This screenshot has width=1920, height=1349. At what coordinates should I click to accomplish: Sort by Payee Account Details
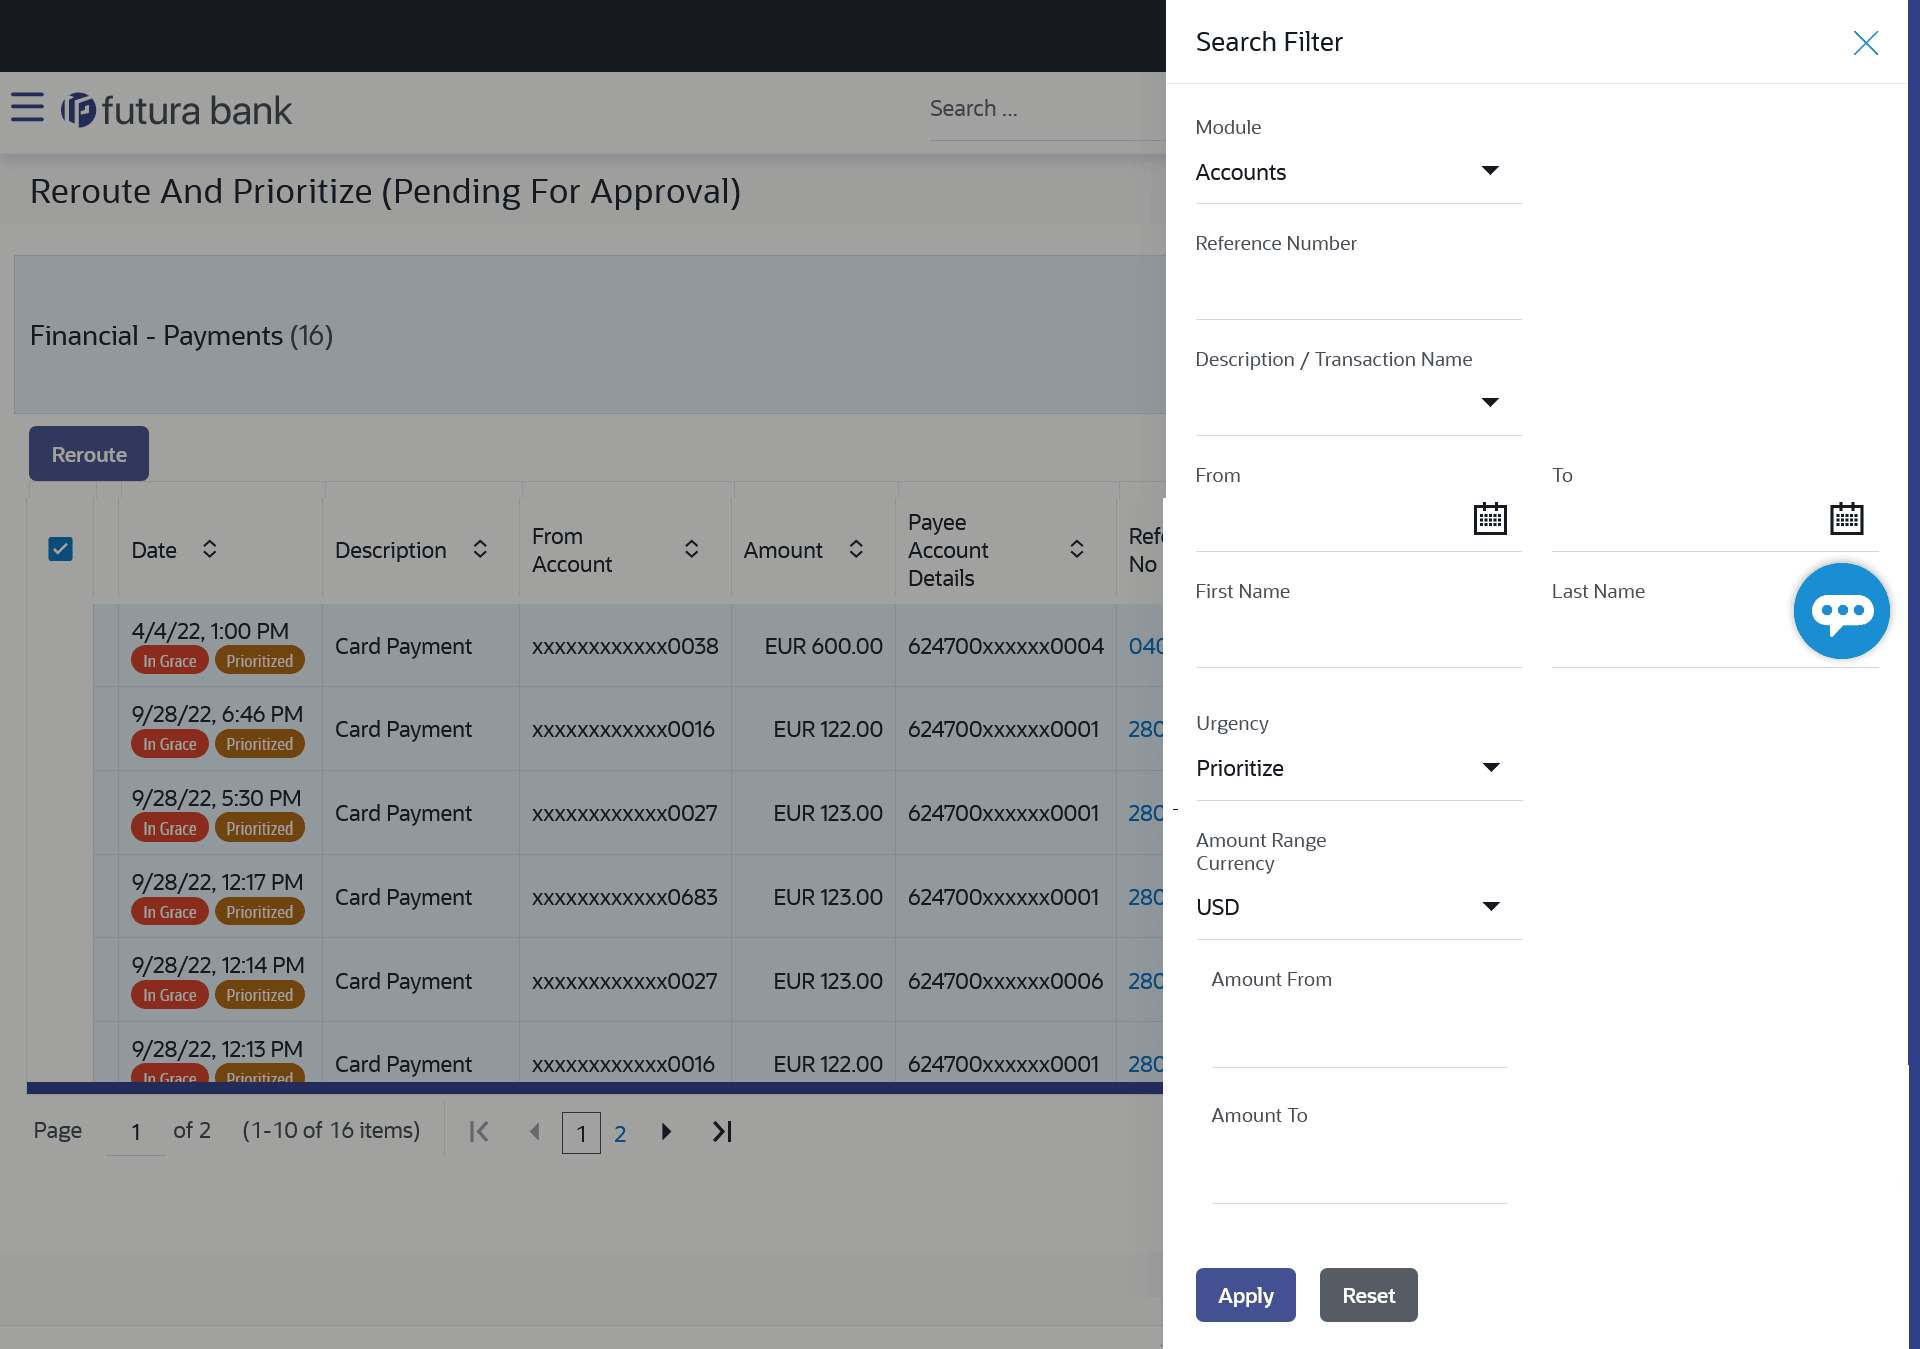[x=1076, y=549]
